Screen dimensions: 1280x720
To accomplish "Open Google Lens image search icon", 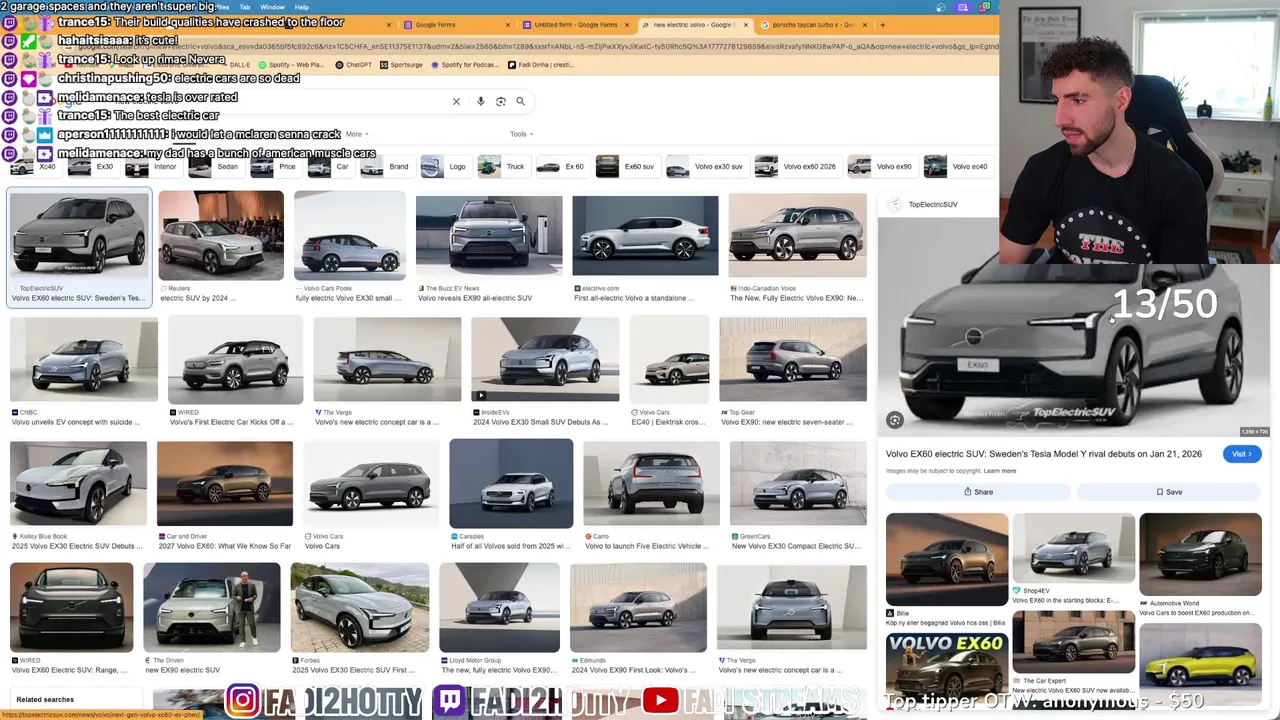I will point(501,101).
